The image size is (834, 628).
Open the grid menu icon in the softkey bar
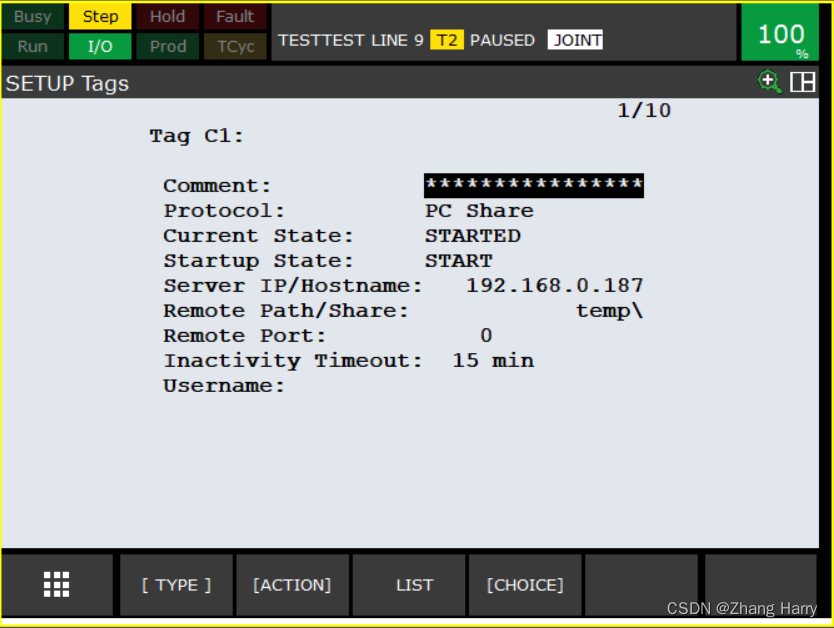56,584
